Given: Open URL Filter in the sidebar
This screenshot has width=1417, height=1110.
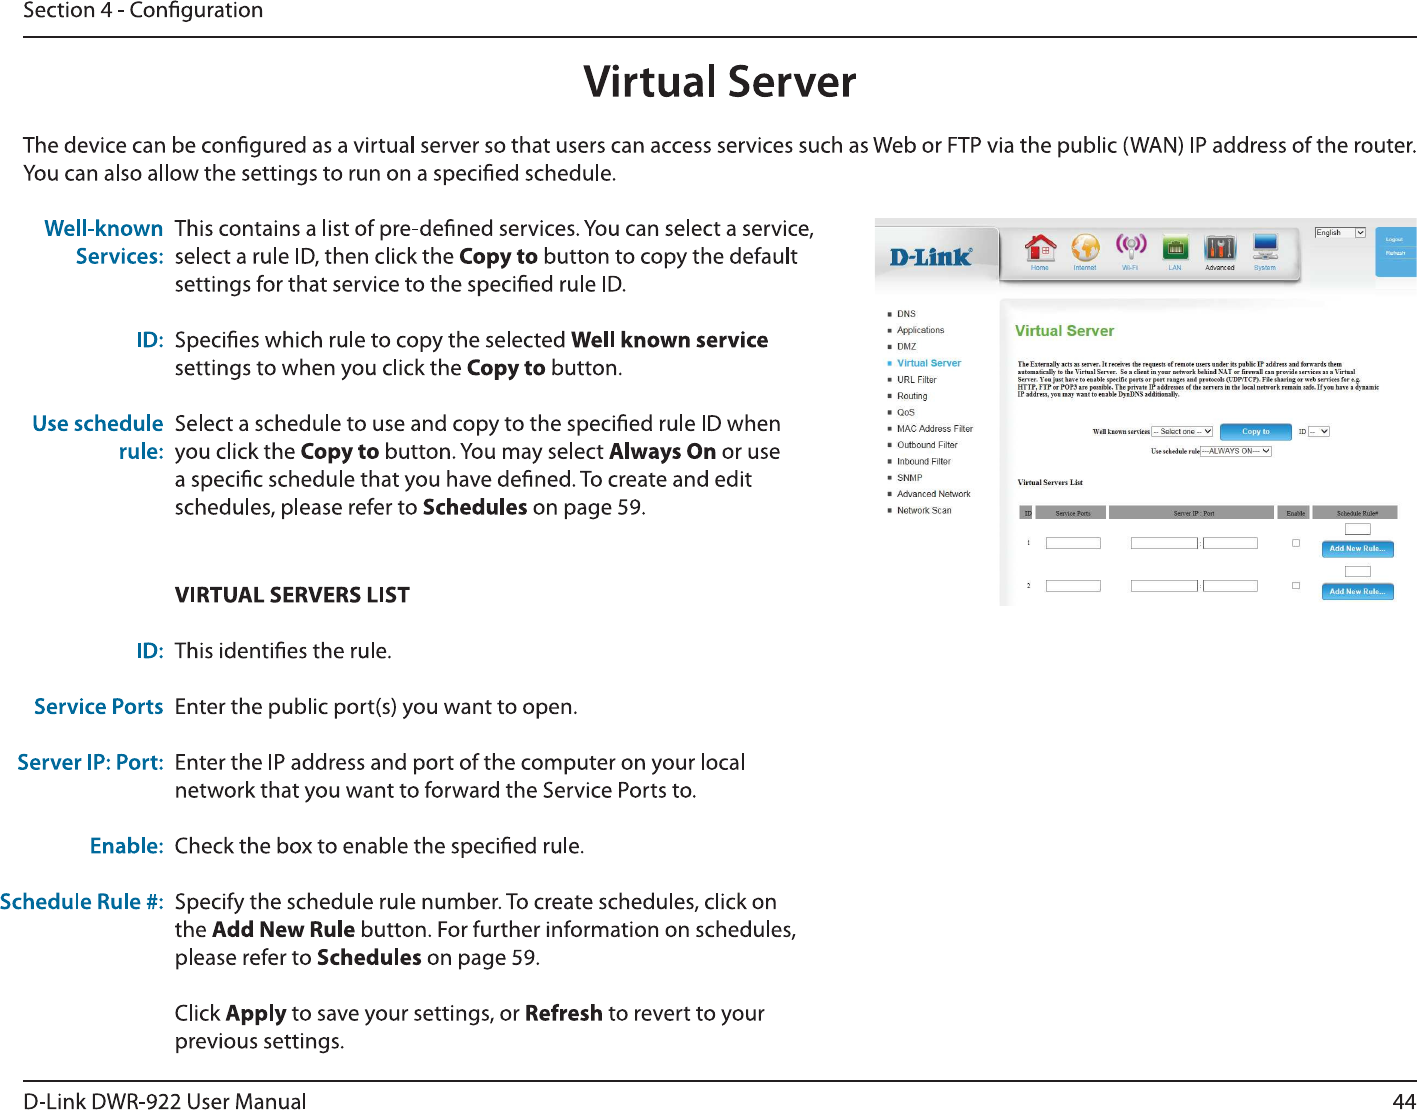Looking at the screenshot, I should click(917, 380).
